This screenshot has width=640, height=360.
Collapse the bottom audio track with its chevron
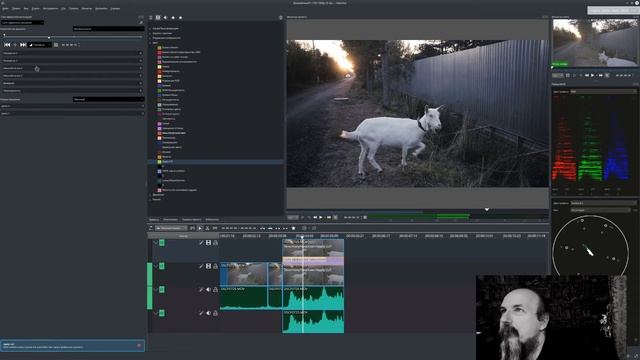156,313
